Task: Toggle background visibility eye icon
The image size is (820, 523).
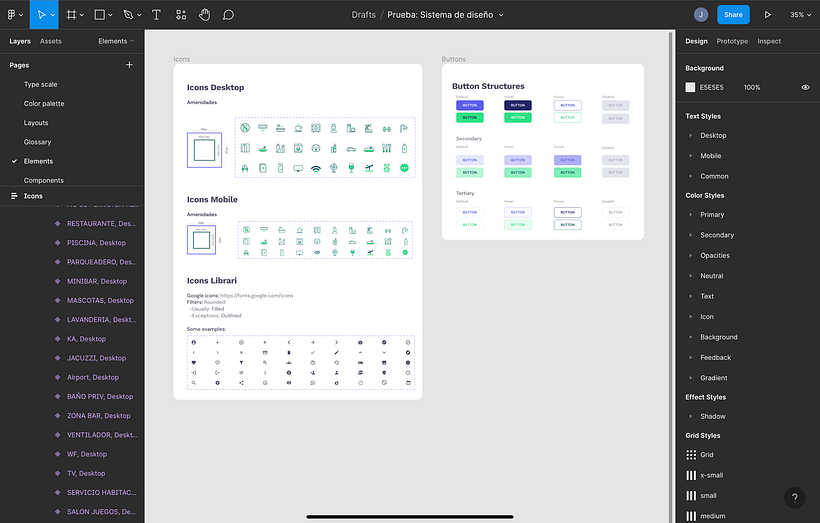Action: click(x=805, y=87)
